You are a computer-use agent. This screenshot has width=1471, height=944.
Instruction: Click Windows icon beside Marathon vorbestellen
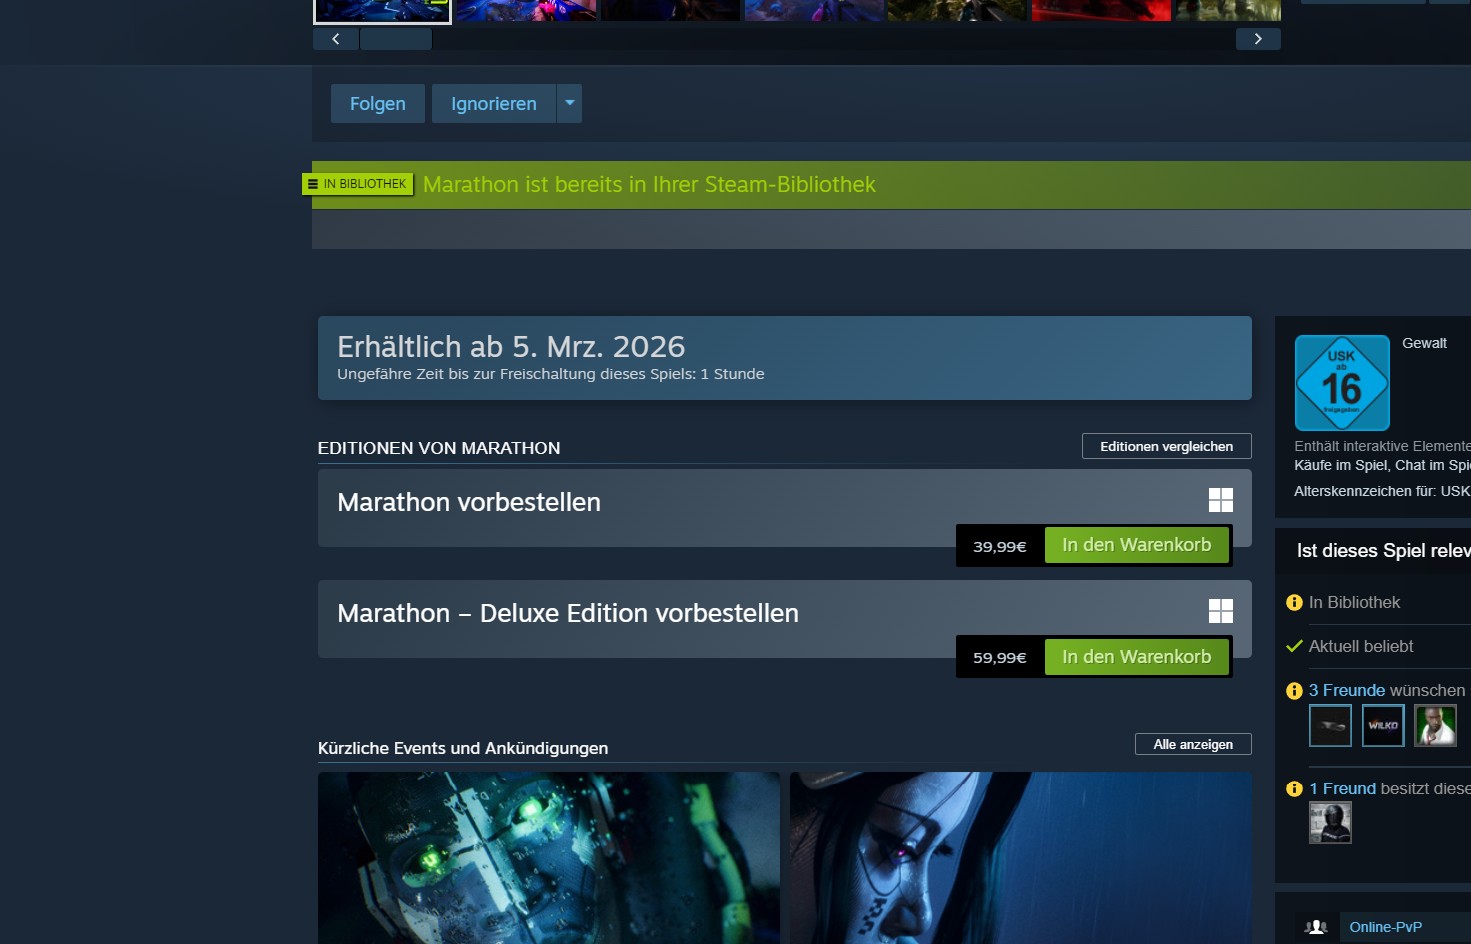click(1220, 500)
